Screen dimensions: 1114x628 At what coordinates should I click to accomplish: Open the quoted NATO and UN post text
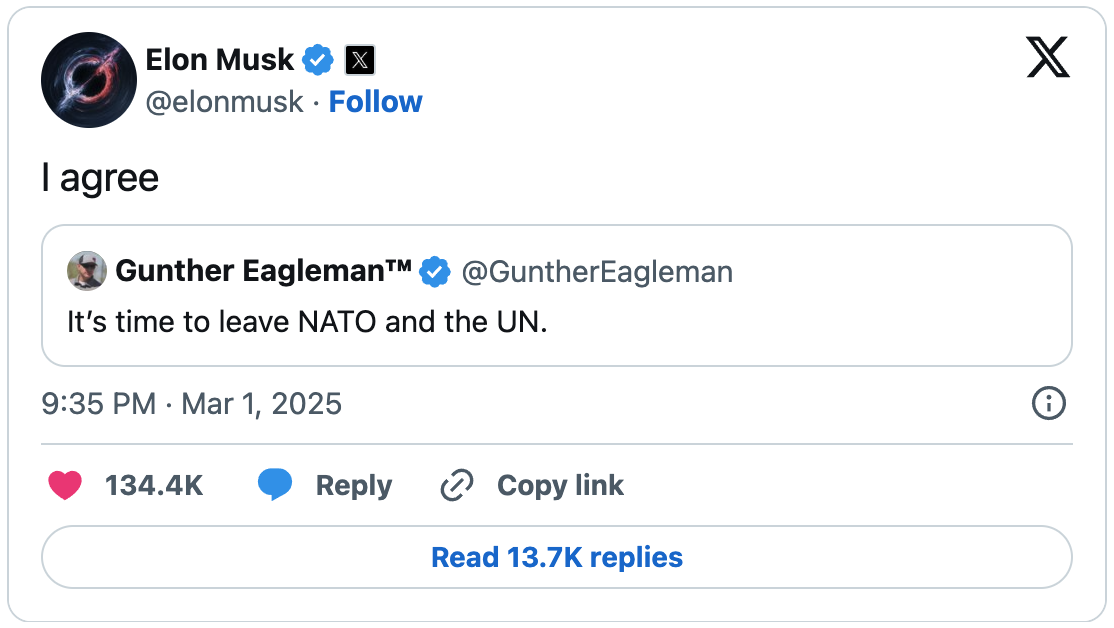coord(307,323)
